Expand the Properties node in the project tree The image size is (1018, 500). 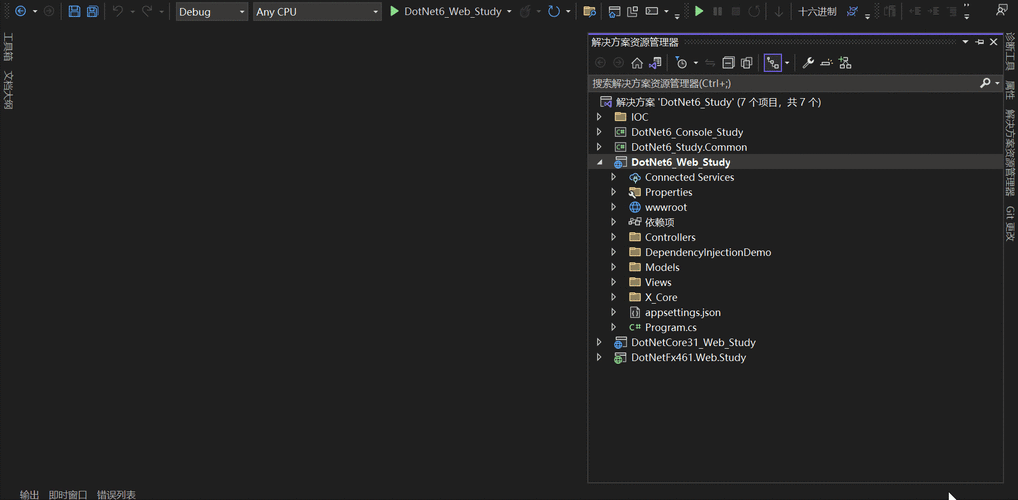point(614,192)
